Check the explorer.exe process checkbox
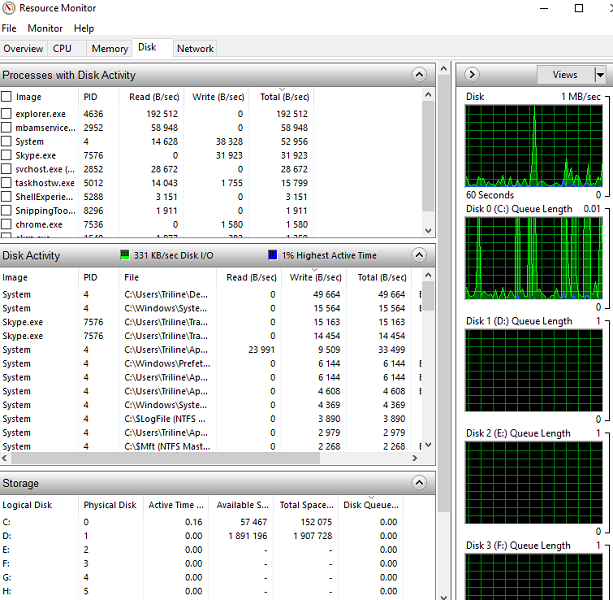 click(x=7, y=114)
